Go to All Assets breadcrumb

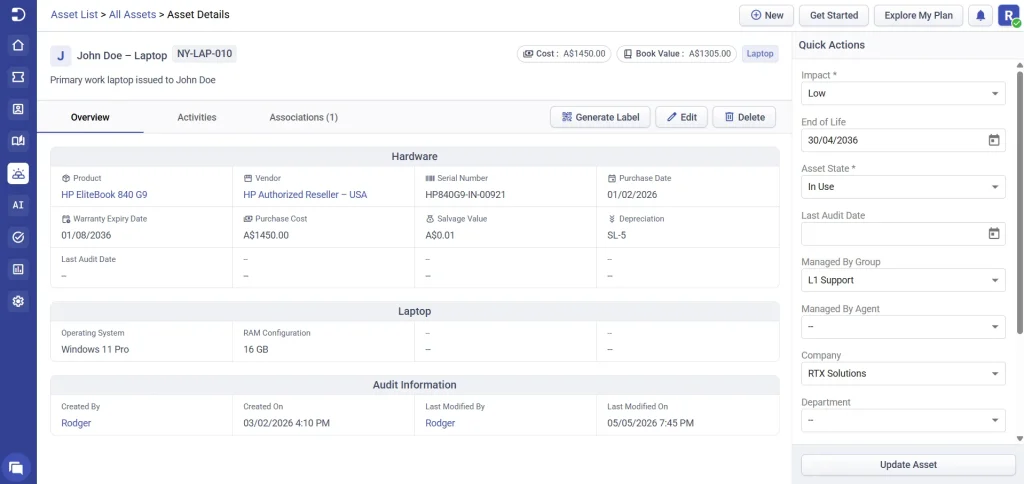click(133, 14)
